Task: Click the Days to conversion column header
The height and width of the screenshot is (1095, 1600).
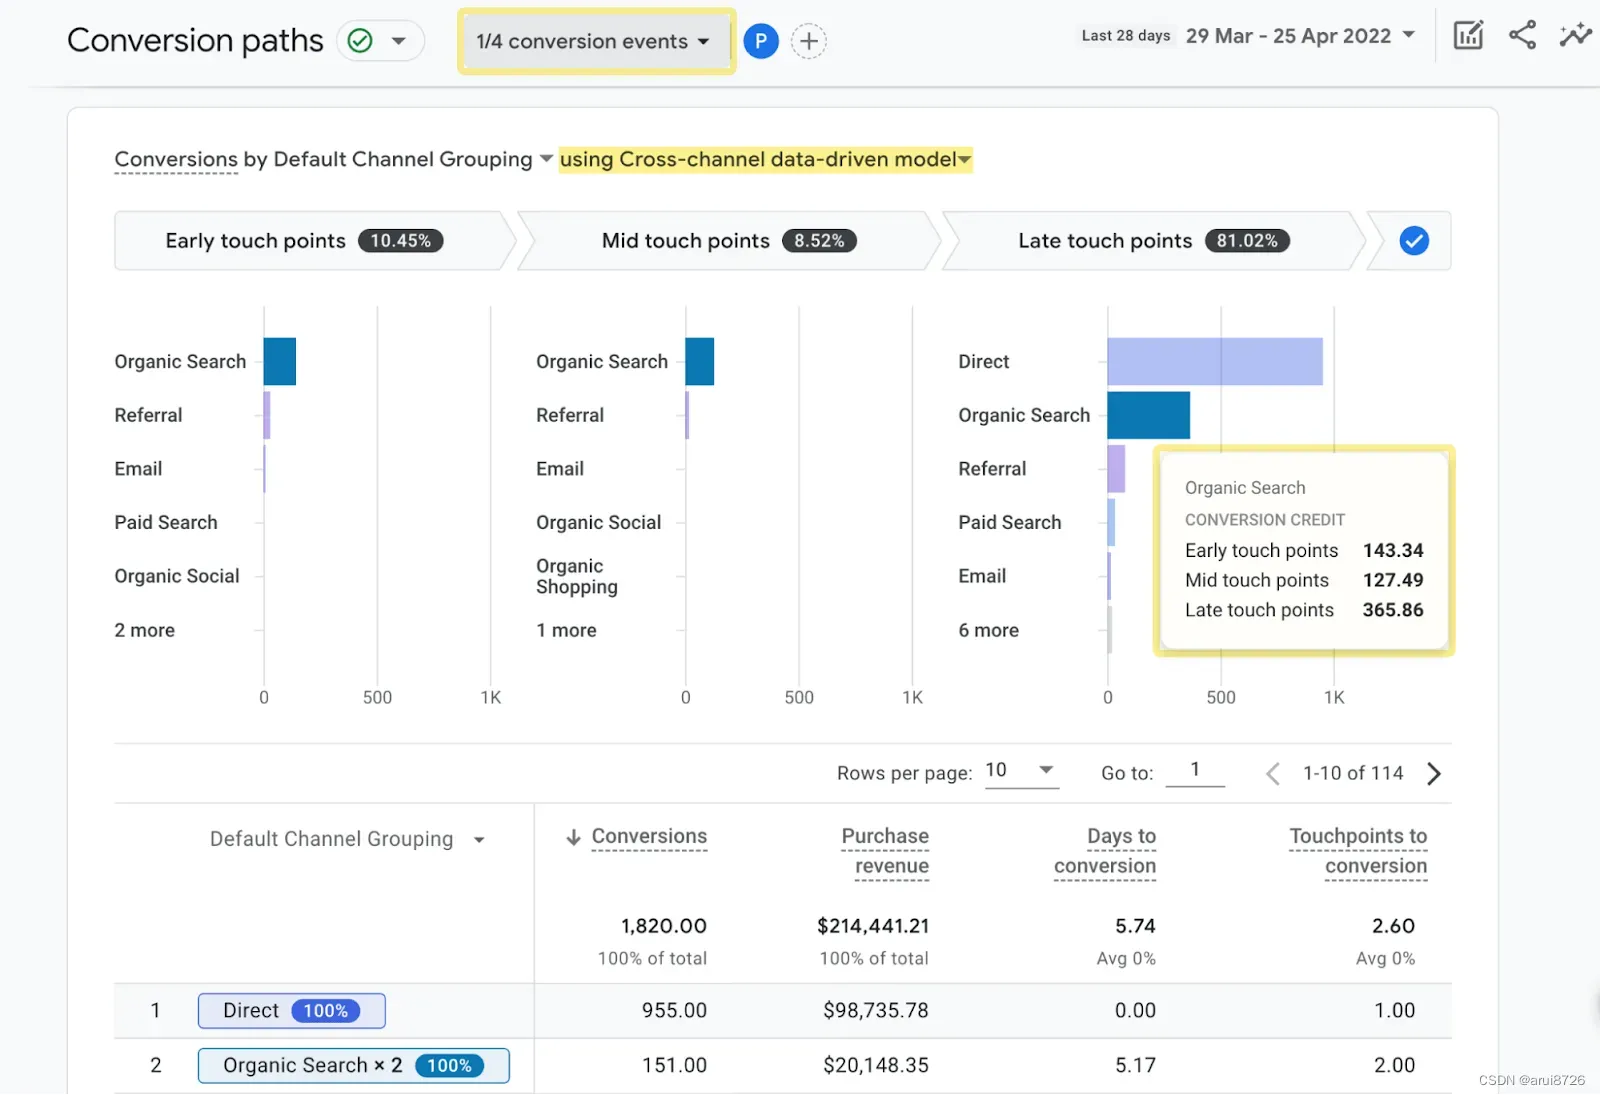Action: (1105, 851)
